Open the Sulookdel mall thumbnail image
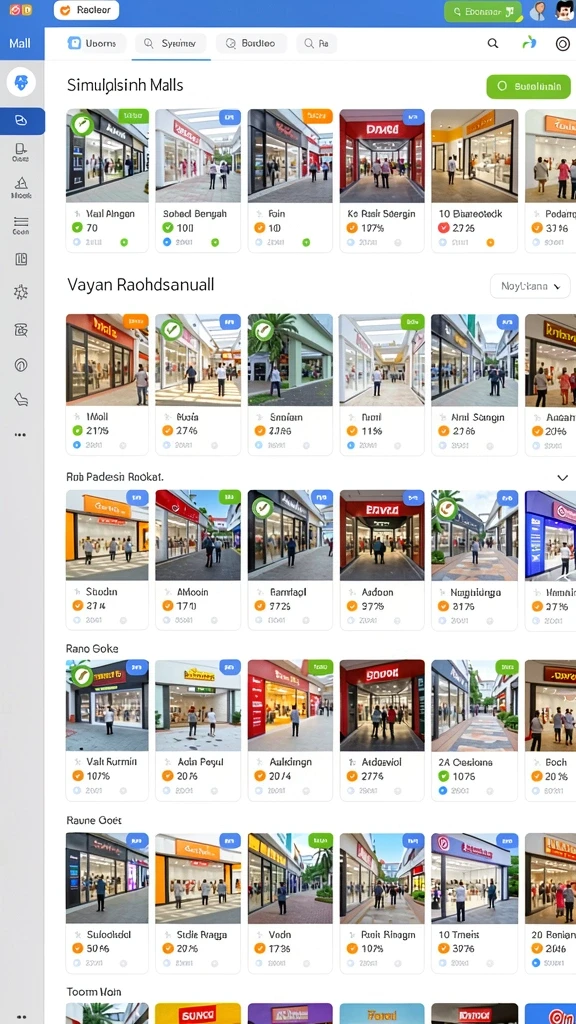576x1024 pixels. [107, 879]
